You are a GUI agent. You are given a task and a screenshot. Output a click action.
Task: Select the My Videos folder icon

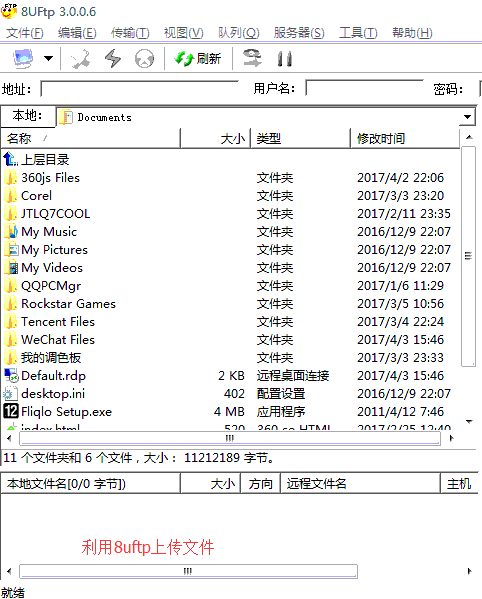pyautogui.click(x=11, y=267)
